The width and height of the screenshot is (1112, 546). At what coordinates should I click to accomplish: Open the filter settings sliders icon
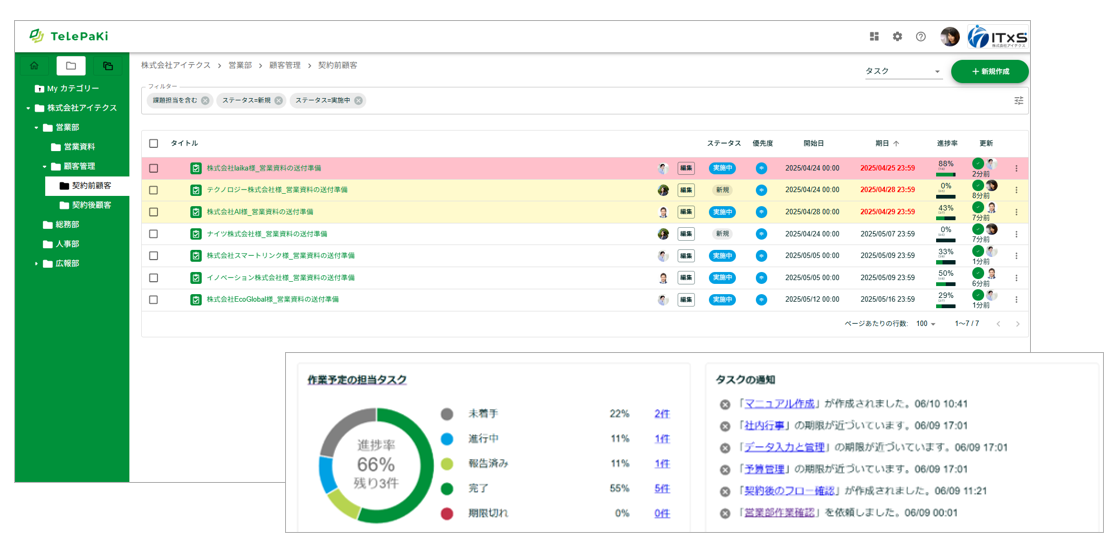[x=1019, y=101]
